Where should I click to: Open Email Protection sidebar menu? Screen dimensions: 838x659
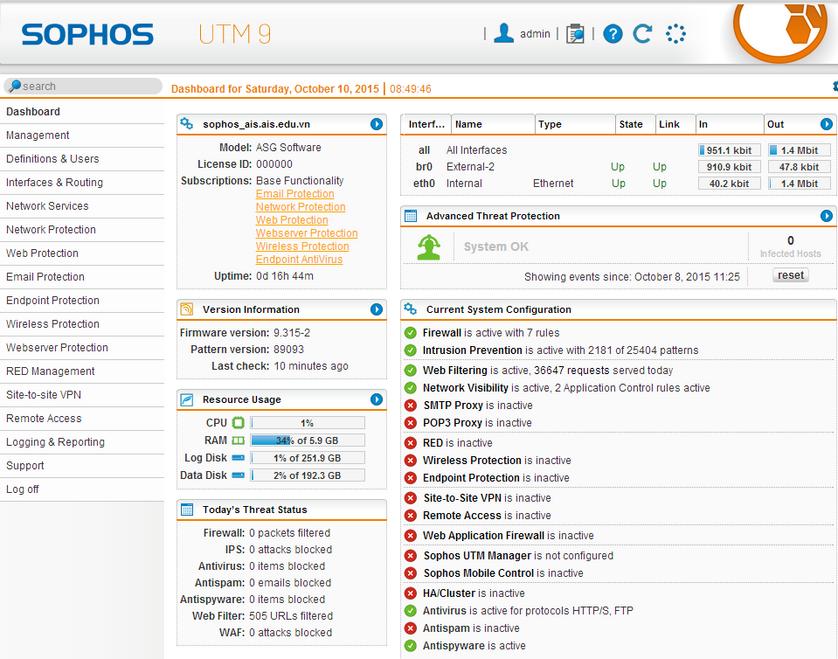click(x=82, y=276)
